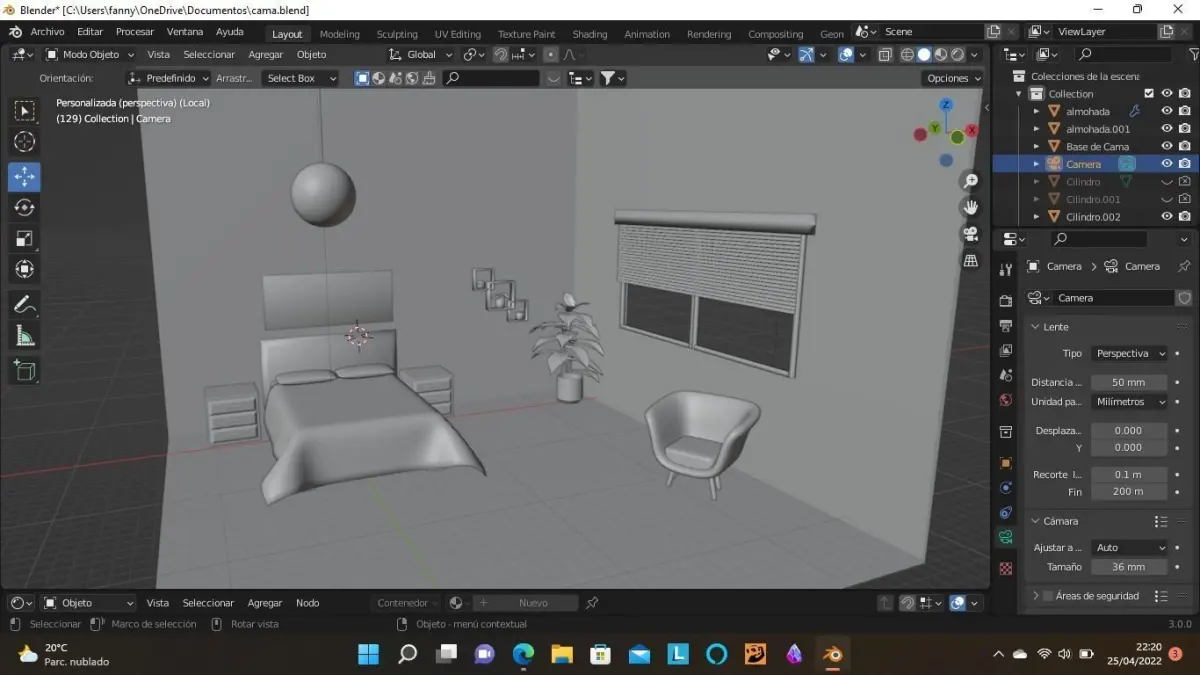Open the Tipo Perspectiva lens dropdown
The image size is (1200, 675).
pos(1129,354)
